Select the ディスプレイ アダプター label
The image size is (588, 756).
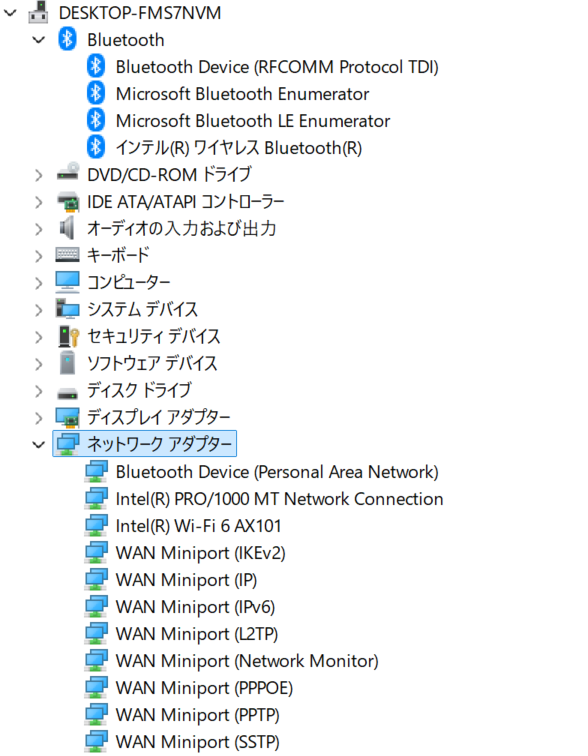coord(159,418)
